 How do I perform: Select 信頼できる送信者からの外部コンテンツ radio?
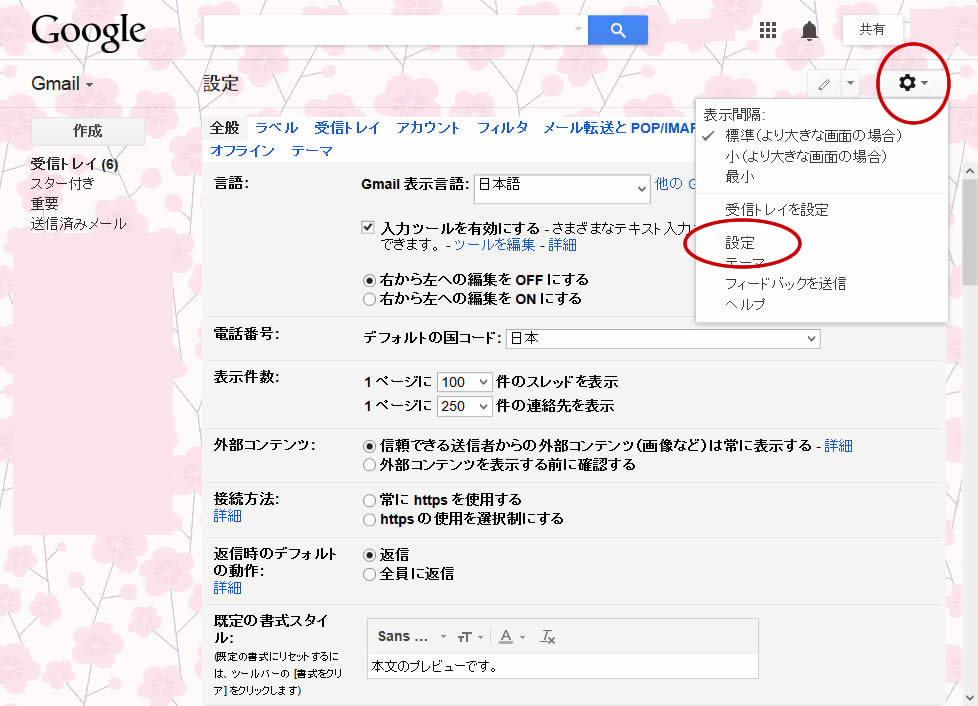(369, 446)
